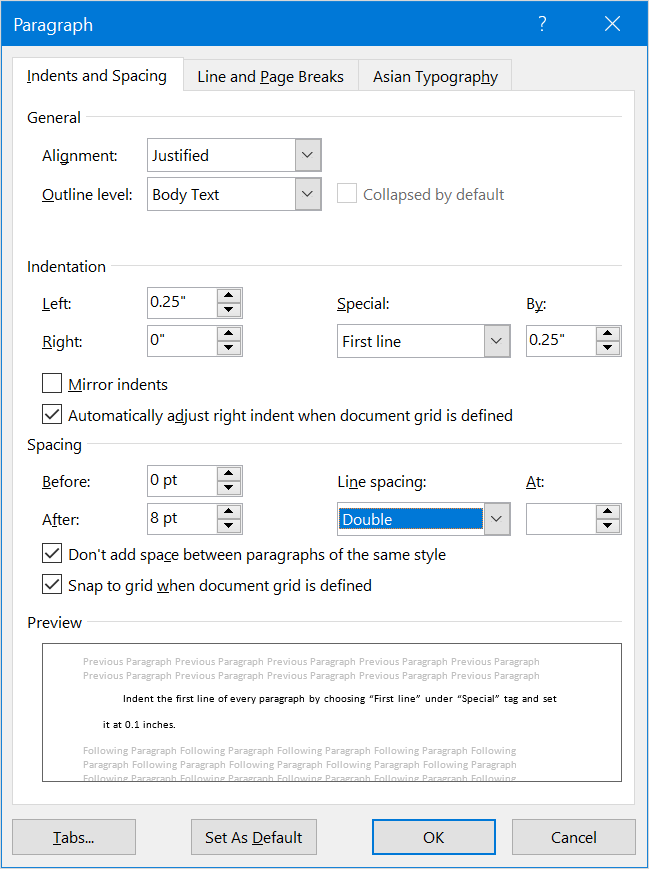This screenshot has height=869, width=649.
Task: Click the Set As Default button
Action: click(254, 837)
